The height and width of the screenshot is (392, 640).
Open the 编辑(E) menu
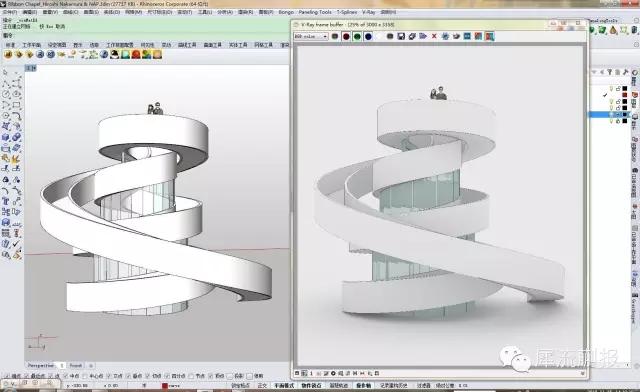pos(29,12)
